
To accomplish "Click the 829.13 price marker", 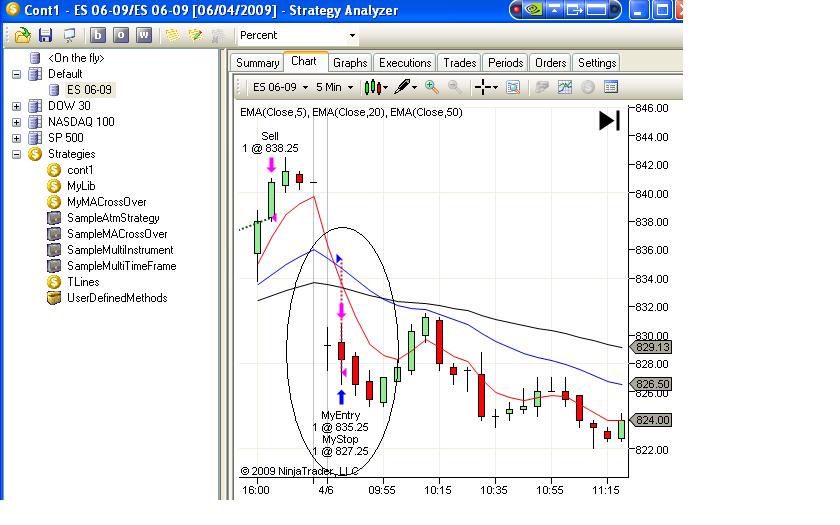I will point(651,347).
